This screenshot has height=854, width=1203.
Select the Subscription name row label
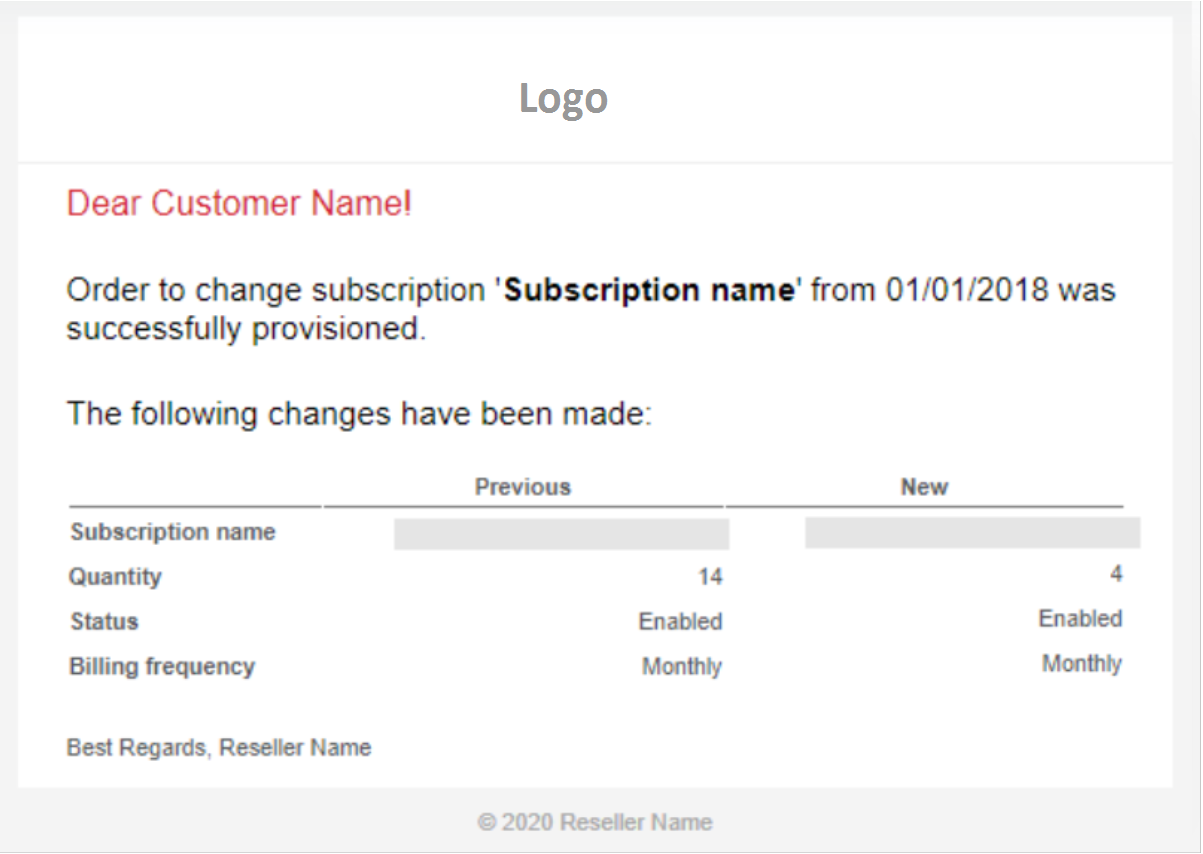pyautogui.click(x=172, y=532)
